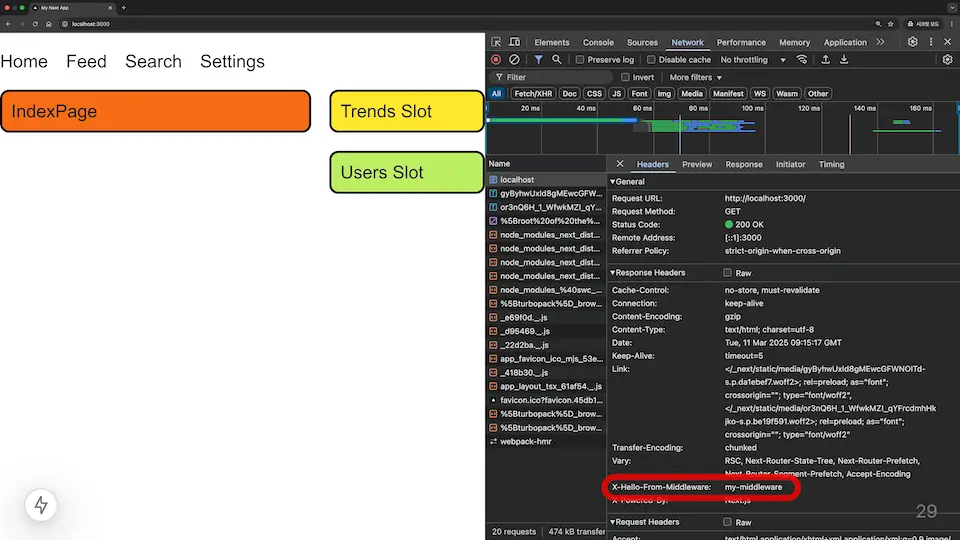Screen dimensions: 960x540
Task: Import HAR file upload icon
Action: [x=825, y=59]
